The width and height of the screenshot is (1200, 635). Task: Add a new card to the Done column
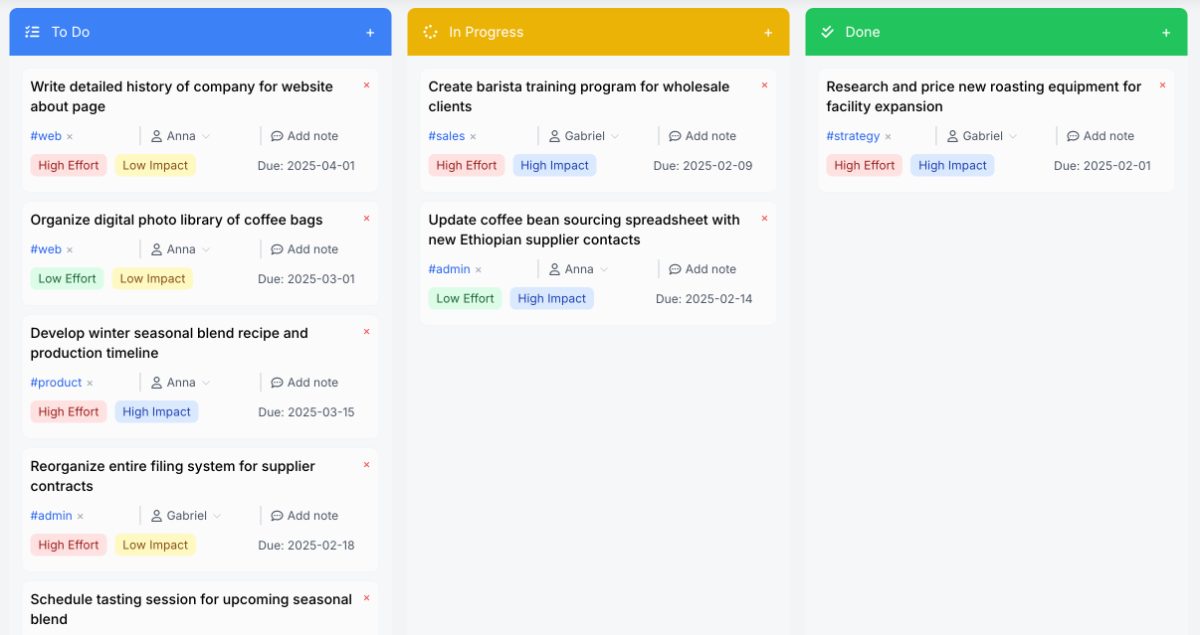1166,33
